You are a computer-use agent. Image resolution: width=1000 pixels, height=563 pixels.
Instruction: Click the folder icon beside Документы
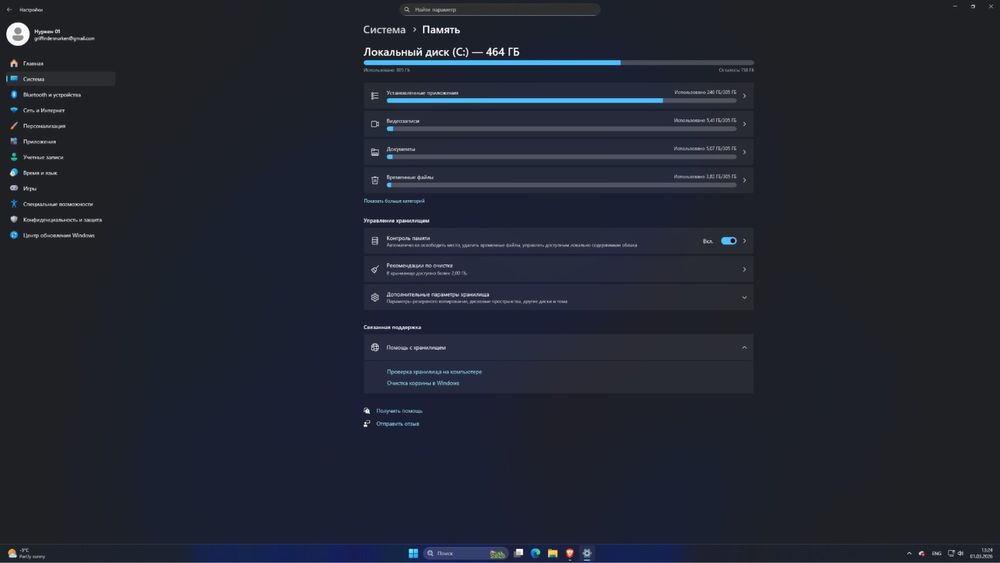[375, 152]
